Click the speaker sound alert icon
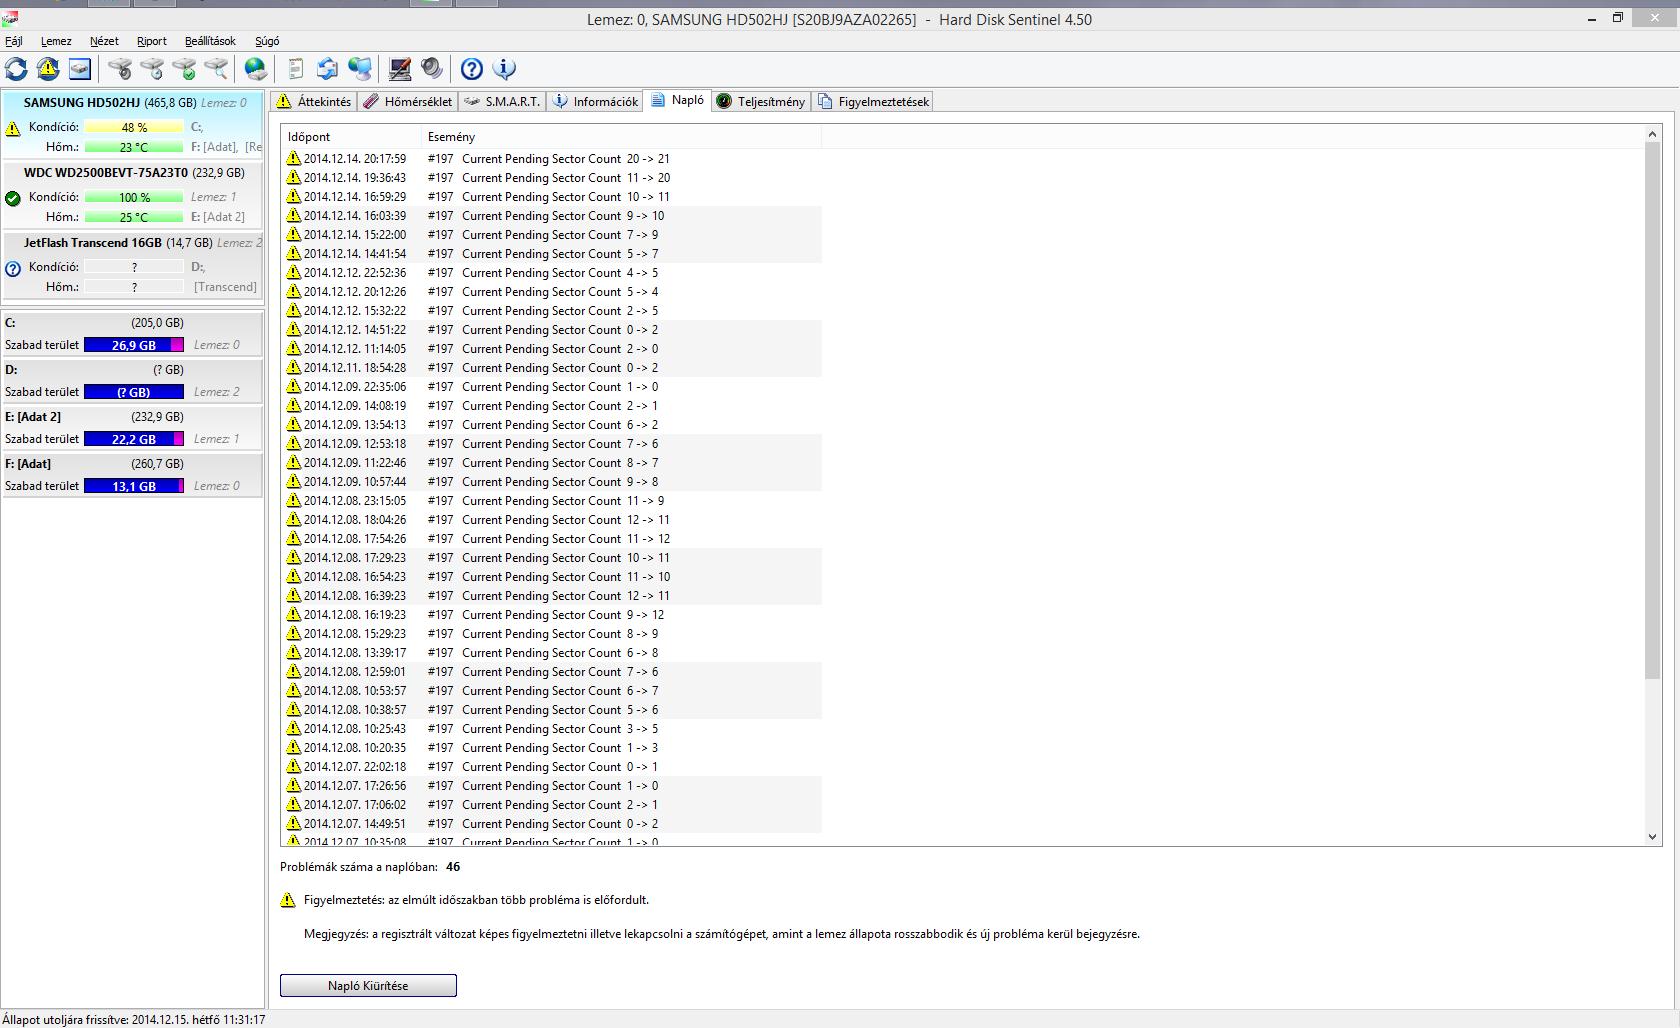This screenshot has height=1028, width=1680. coord(432,69)
